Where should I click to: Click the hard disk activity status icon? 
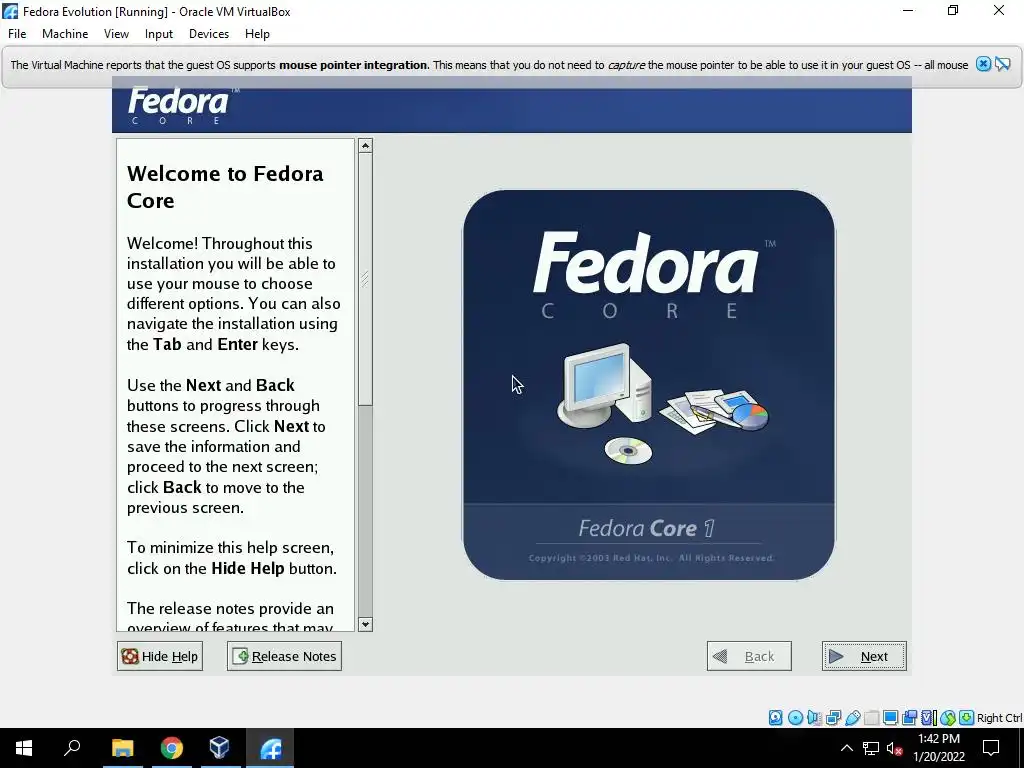coord(775,718)
